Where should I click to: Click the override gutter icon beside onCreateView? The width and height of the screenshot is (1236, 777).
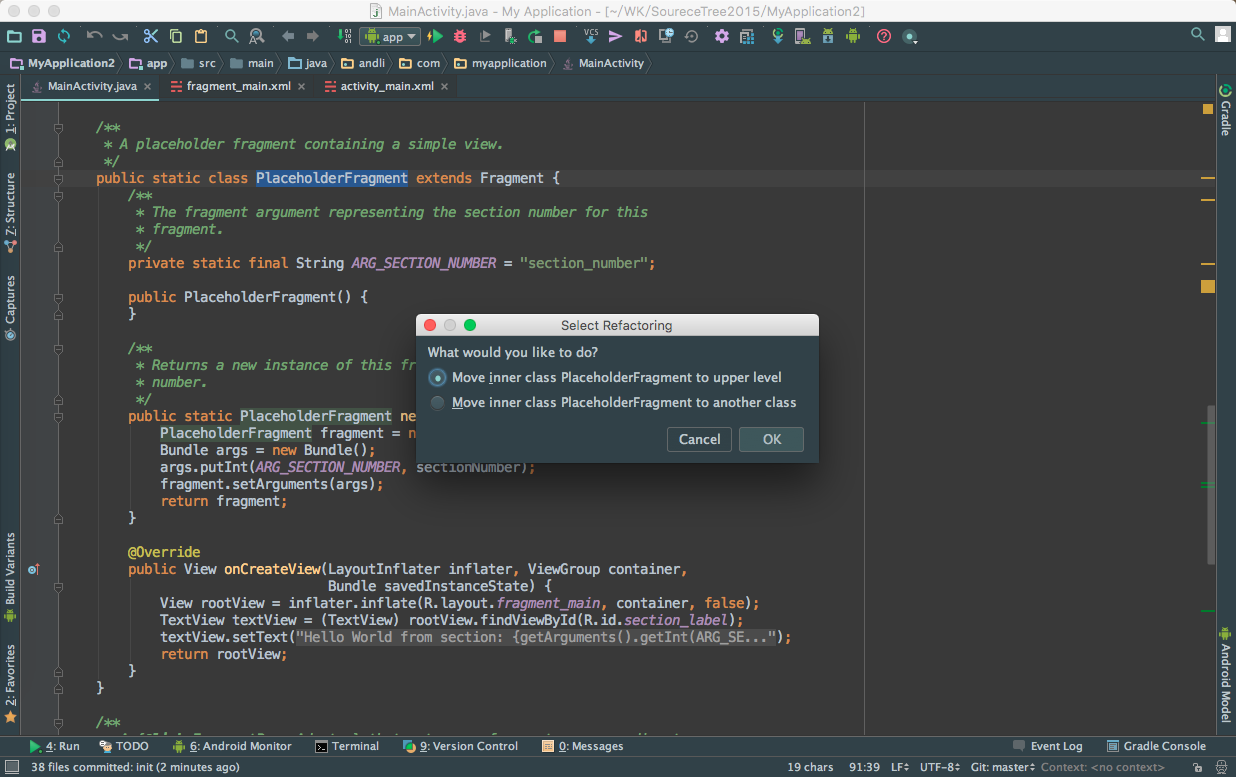pyautogui.click(x=33, y=569)
